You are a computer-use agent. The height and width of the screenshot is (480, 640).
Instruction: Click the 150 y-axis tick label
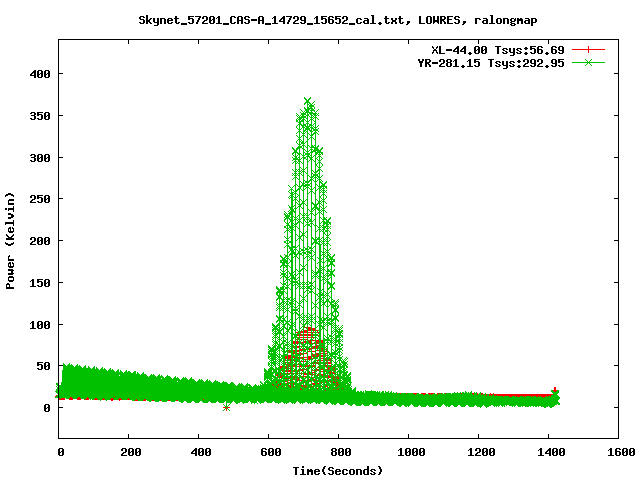(40, 283)
